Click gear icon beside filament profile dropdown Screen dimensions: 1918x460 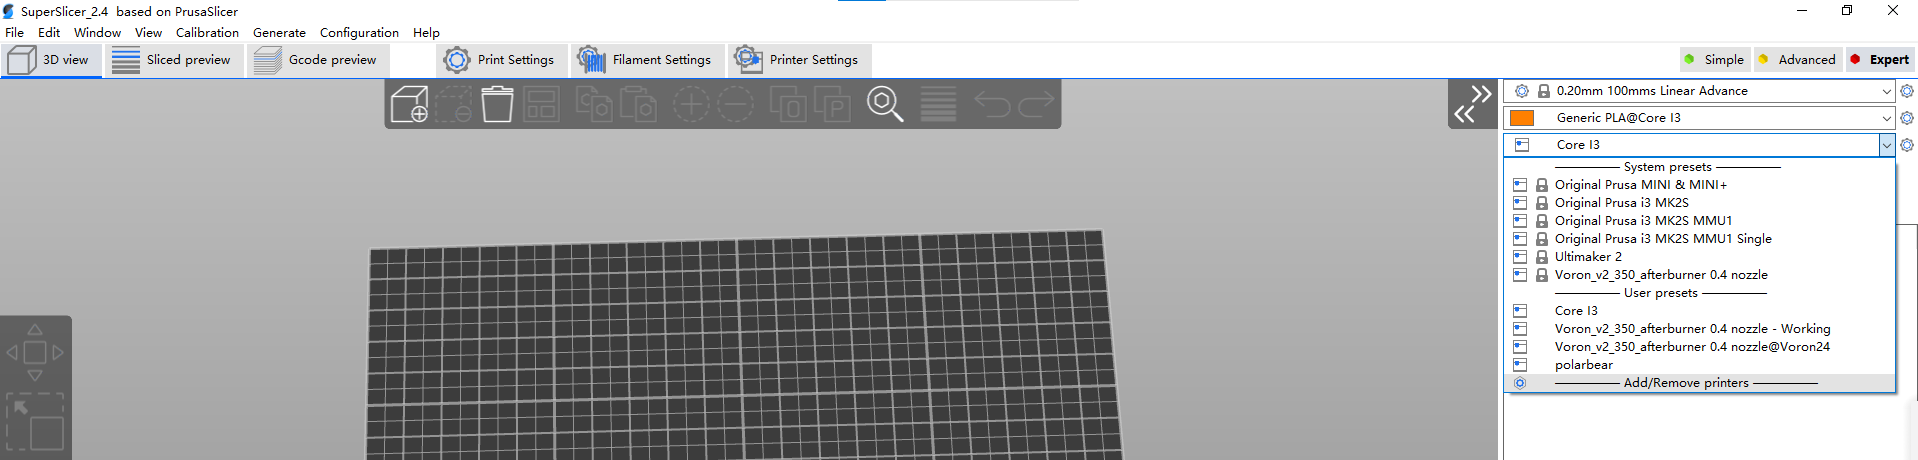(1907, 118)
